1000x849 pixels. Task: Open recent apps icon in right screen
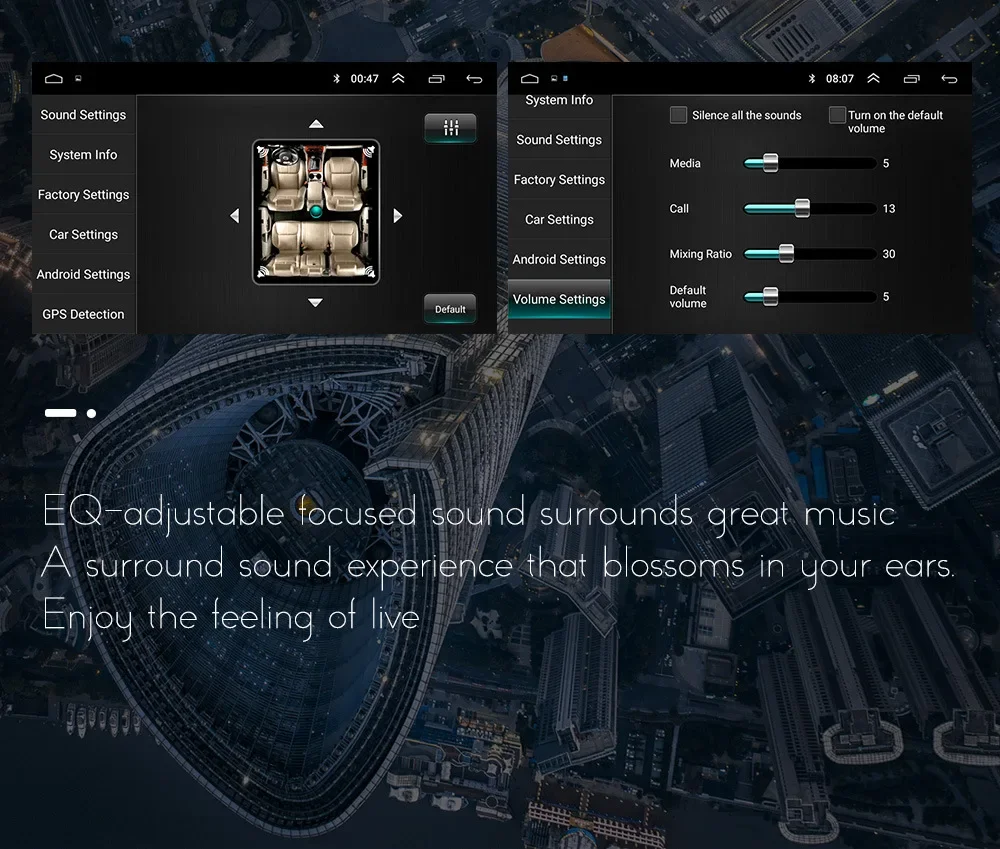pyautogui.click(x=912, y=79)
